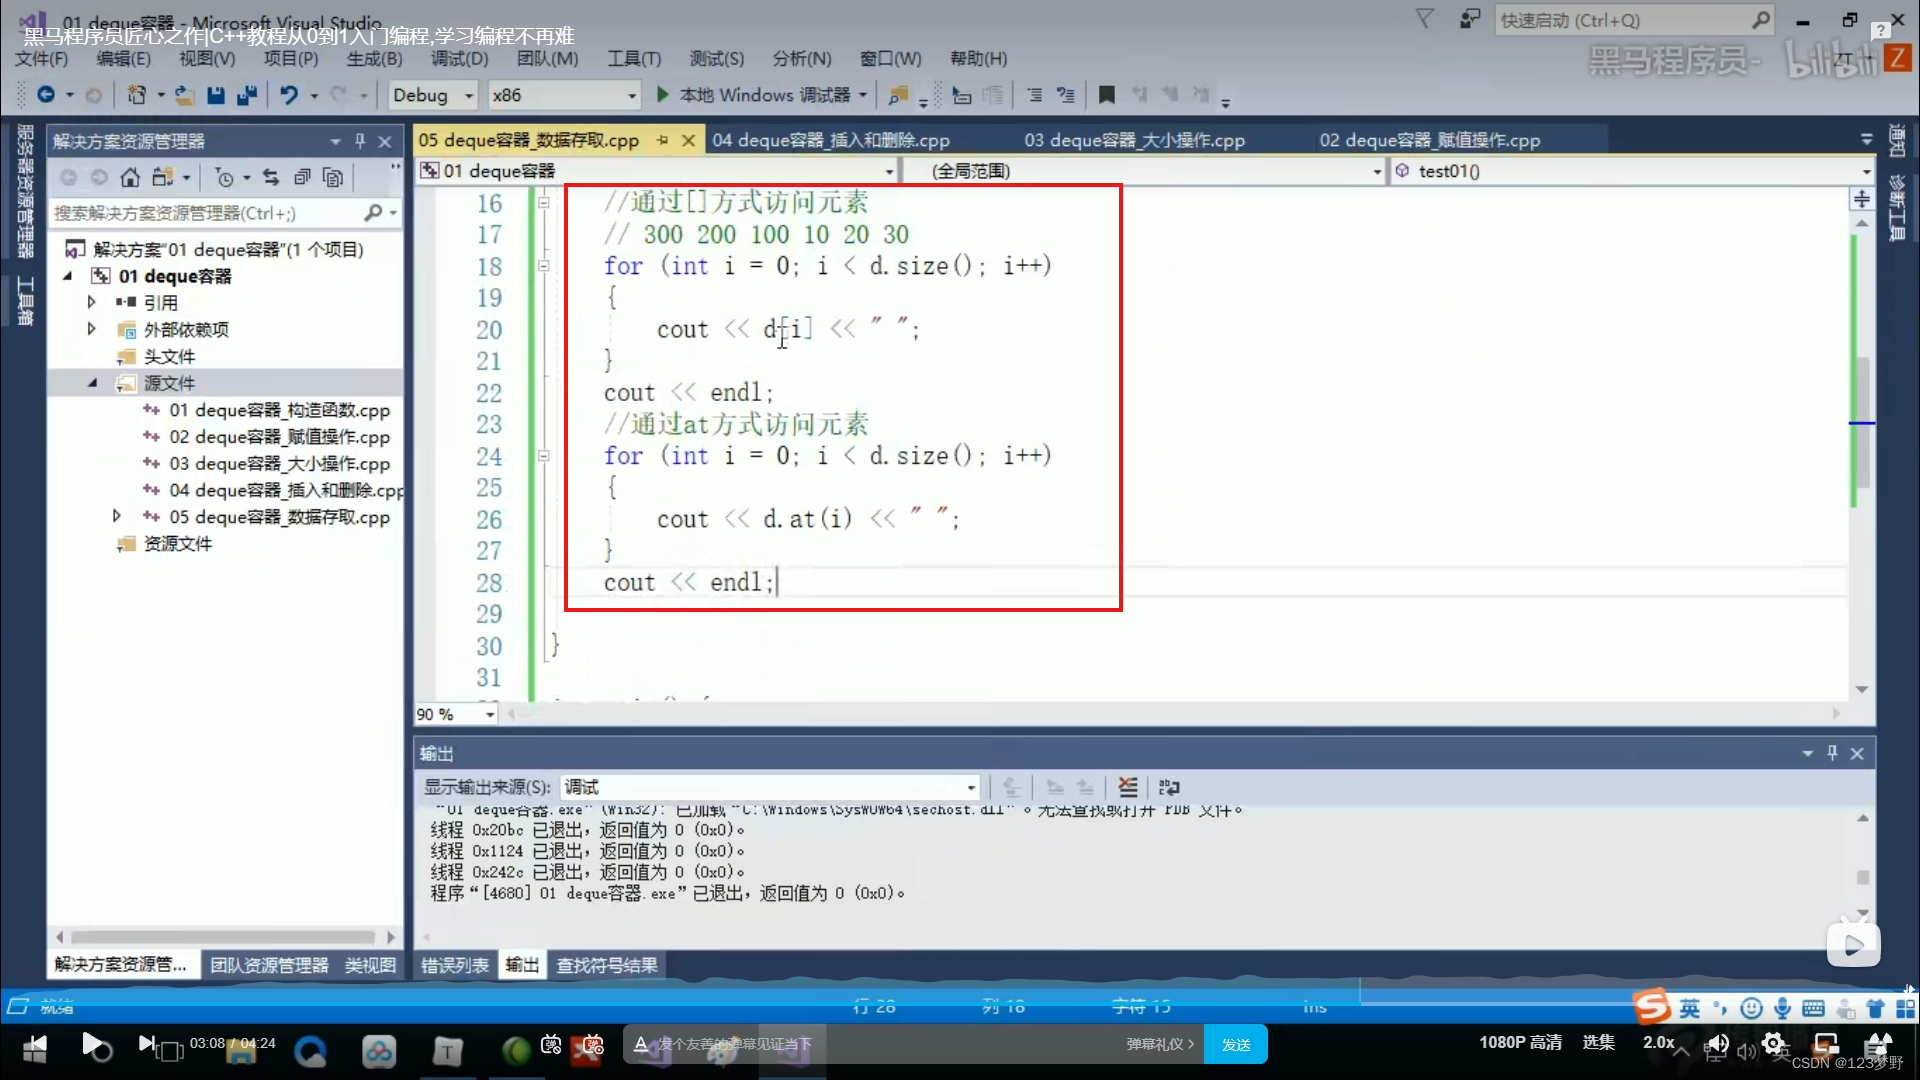
Task: Click the Save All toolbar icon
Action: [247, 95]
